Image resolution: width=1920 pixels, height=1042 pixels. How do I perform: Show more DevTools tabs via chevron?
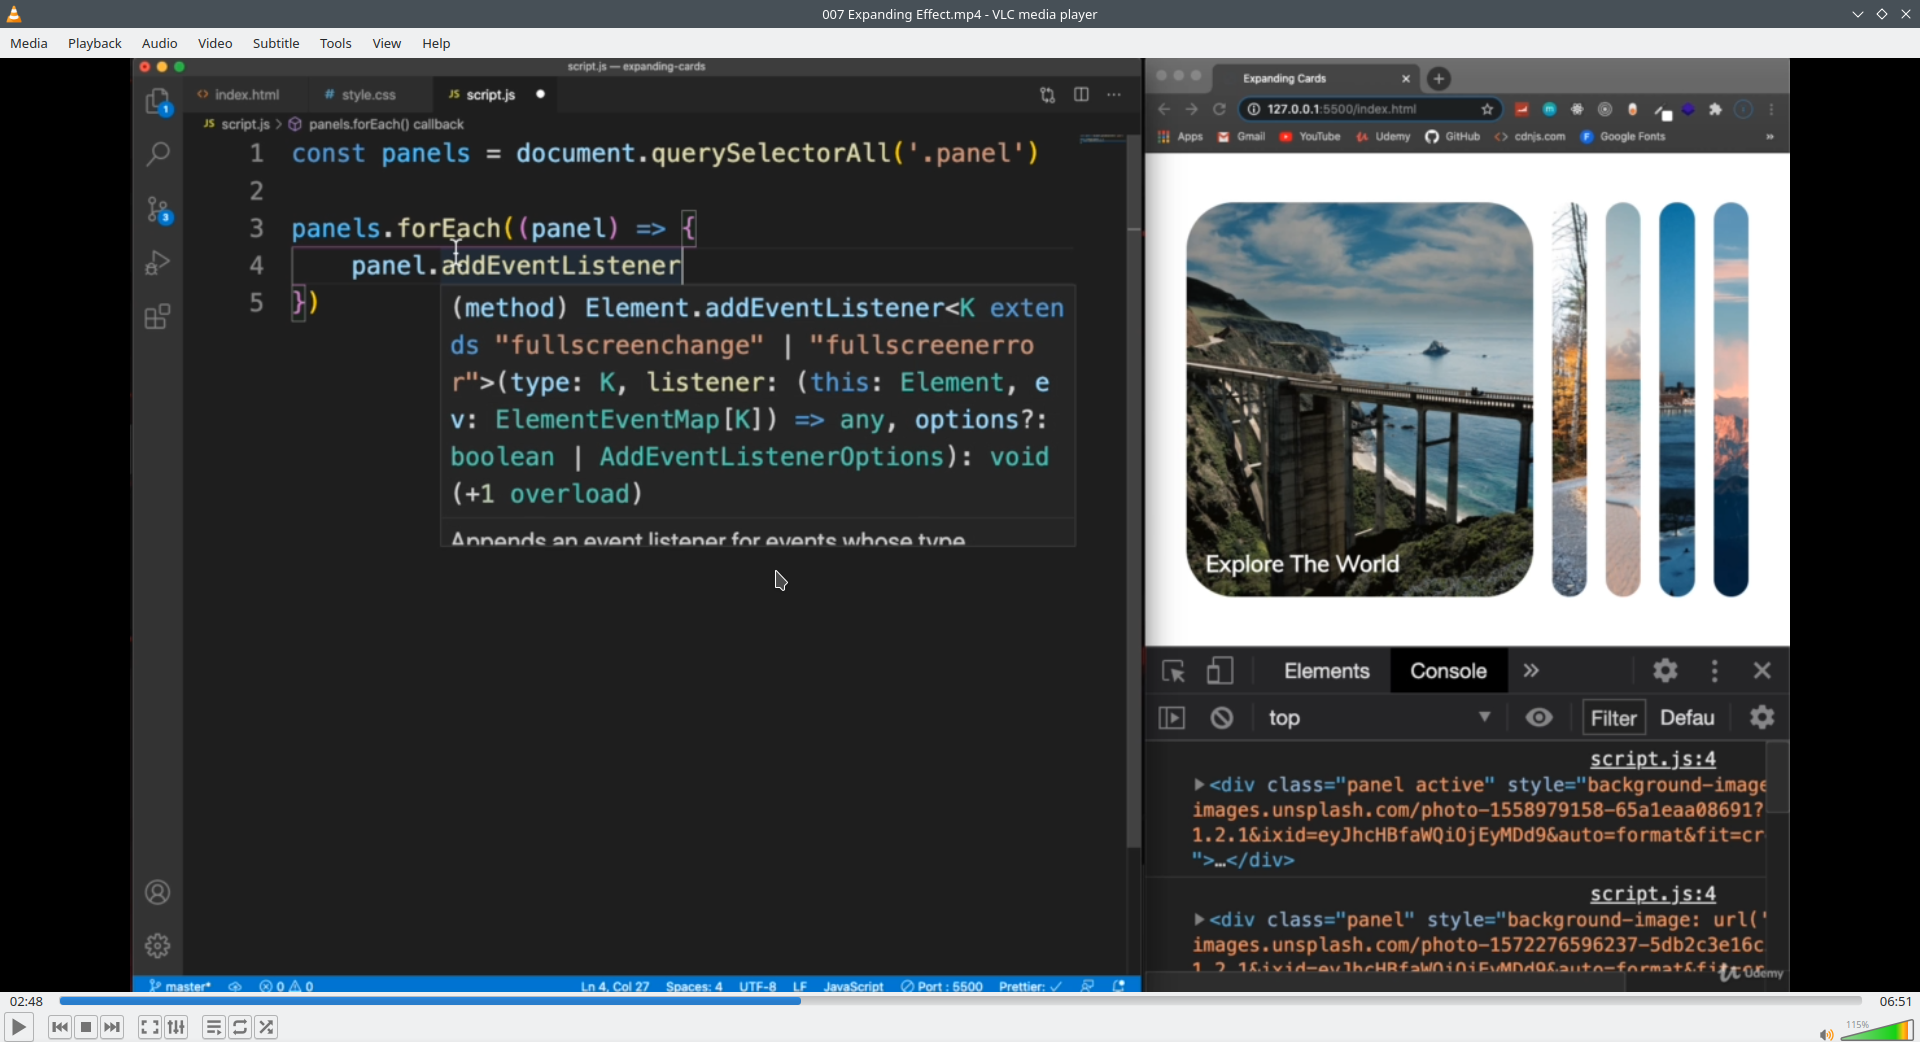(1531, 671)
